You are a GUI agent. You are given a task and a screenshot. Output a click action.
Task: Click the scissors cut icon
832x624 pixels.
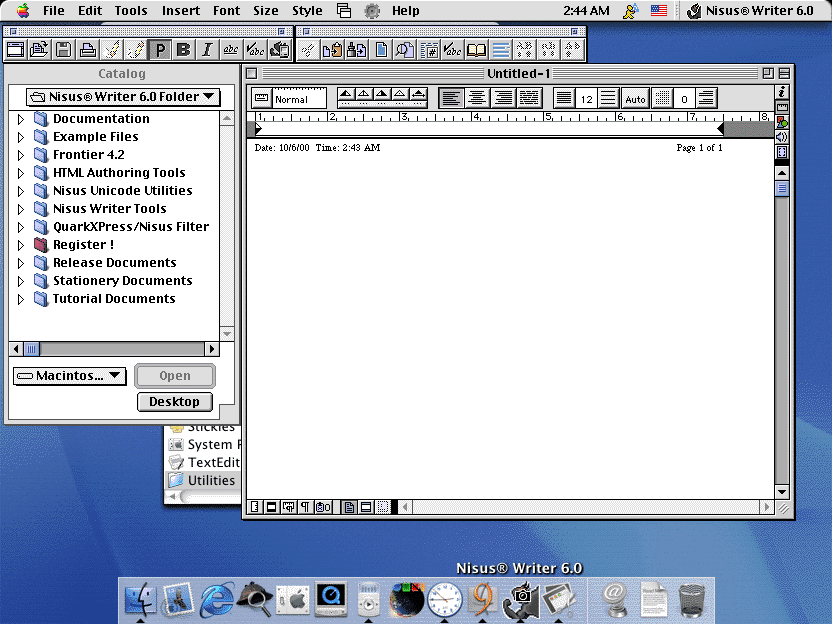tap(308, 50)
